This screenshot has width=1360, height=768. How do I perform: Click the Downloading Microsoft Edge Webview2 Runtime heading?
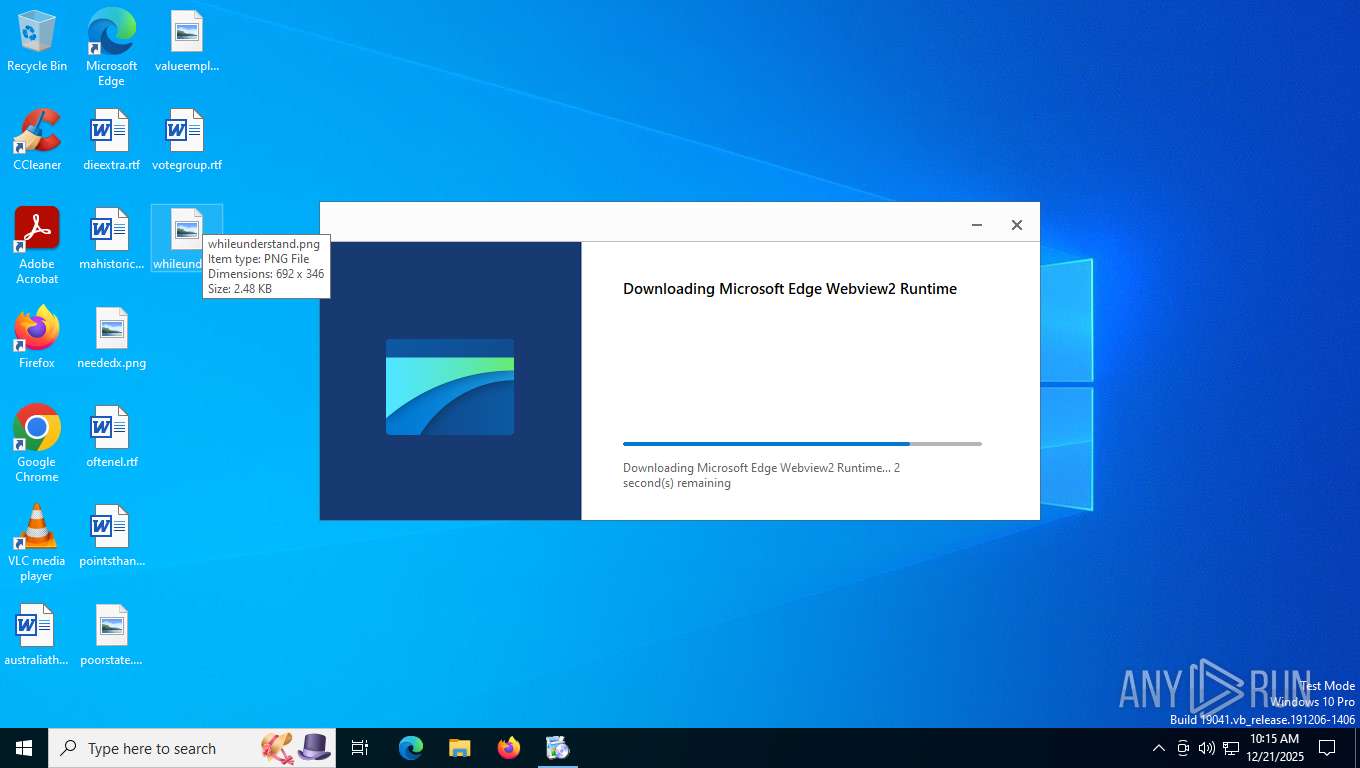click(x=790, y=289)
